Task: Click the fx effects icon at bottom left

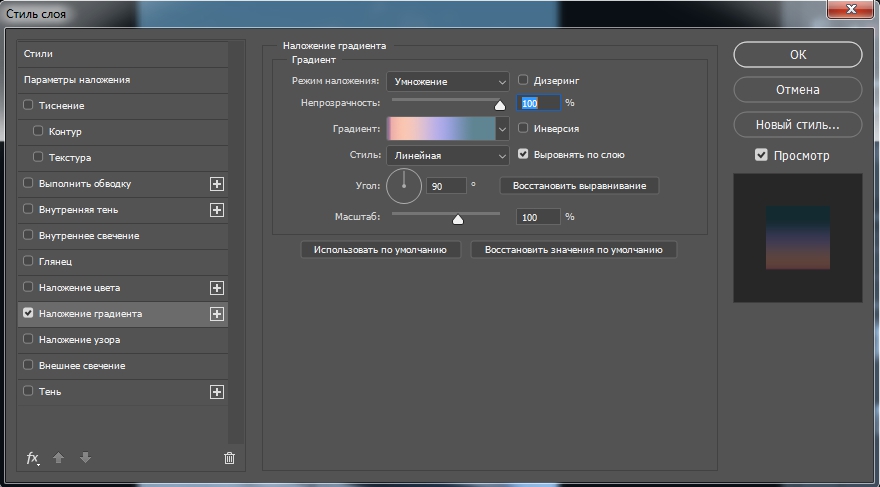Action: point(32,458)
